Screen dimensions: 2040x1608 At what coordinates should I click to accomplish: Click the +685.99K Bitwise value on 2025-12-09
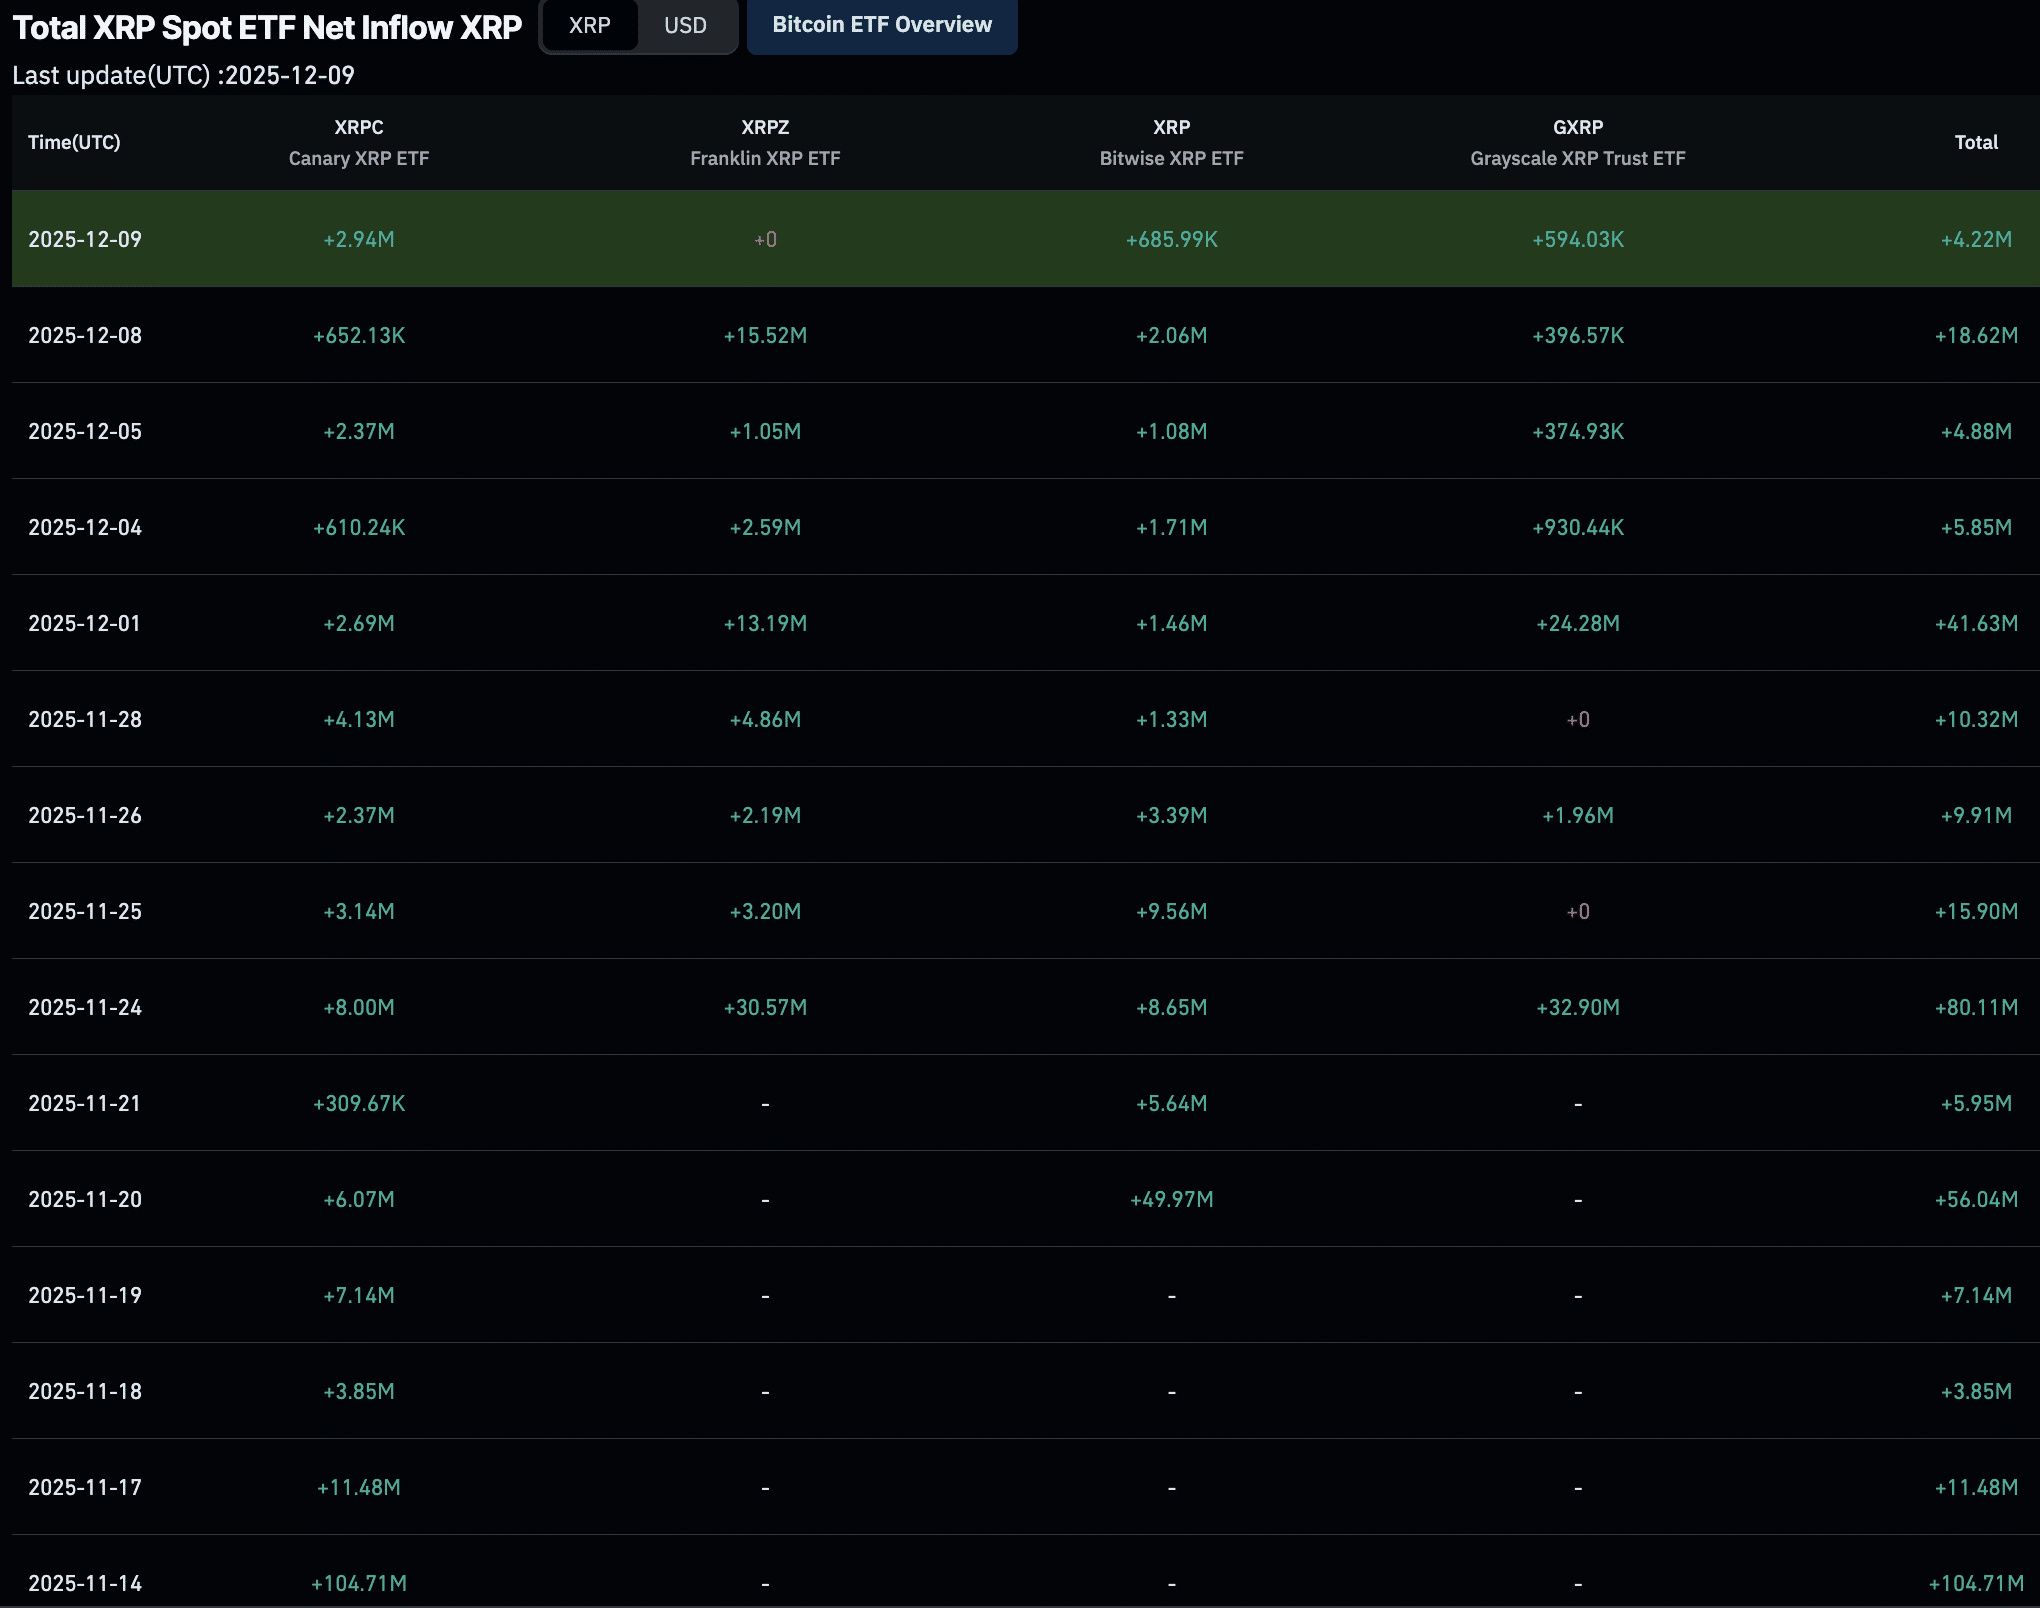pos(1171,239)
